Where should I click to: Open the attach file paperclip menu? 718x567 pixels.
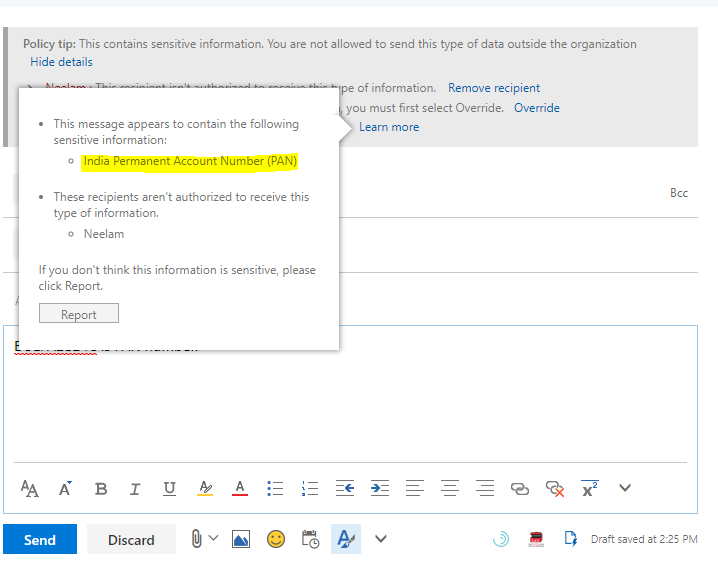(x=198, y=540)
